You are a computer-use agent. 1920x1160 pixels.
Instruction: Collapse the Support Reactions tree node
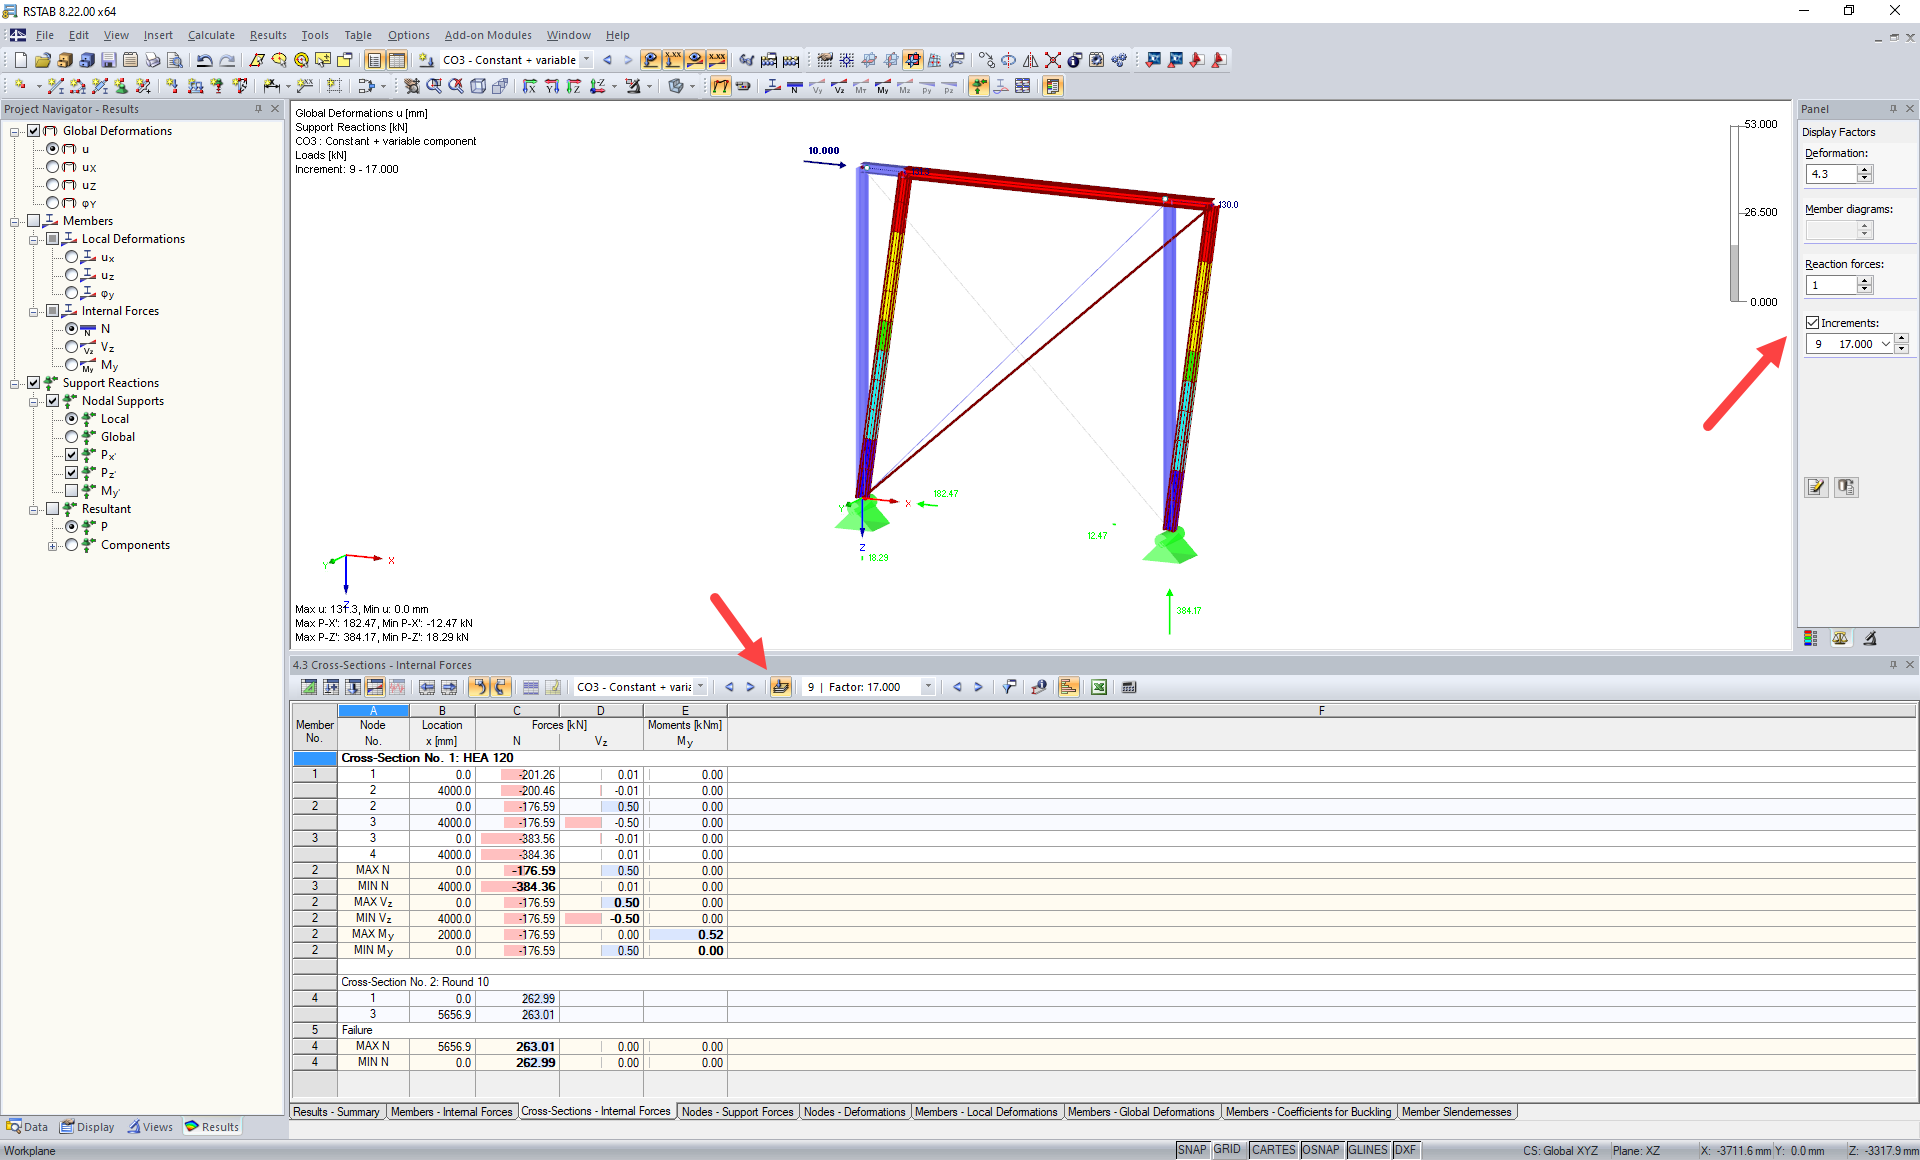[15, 383]
